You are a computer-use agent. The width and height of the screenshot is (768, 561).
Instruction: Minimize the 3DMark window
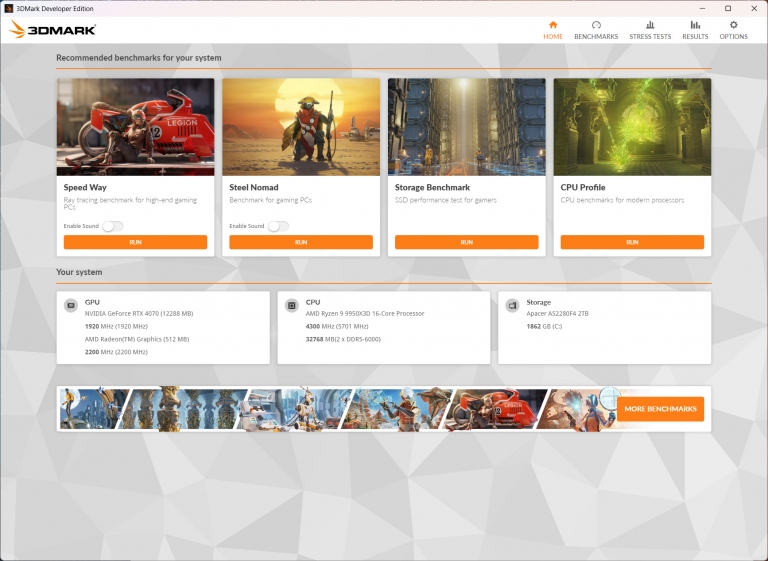coord(702,8)
